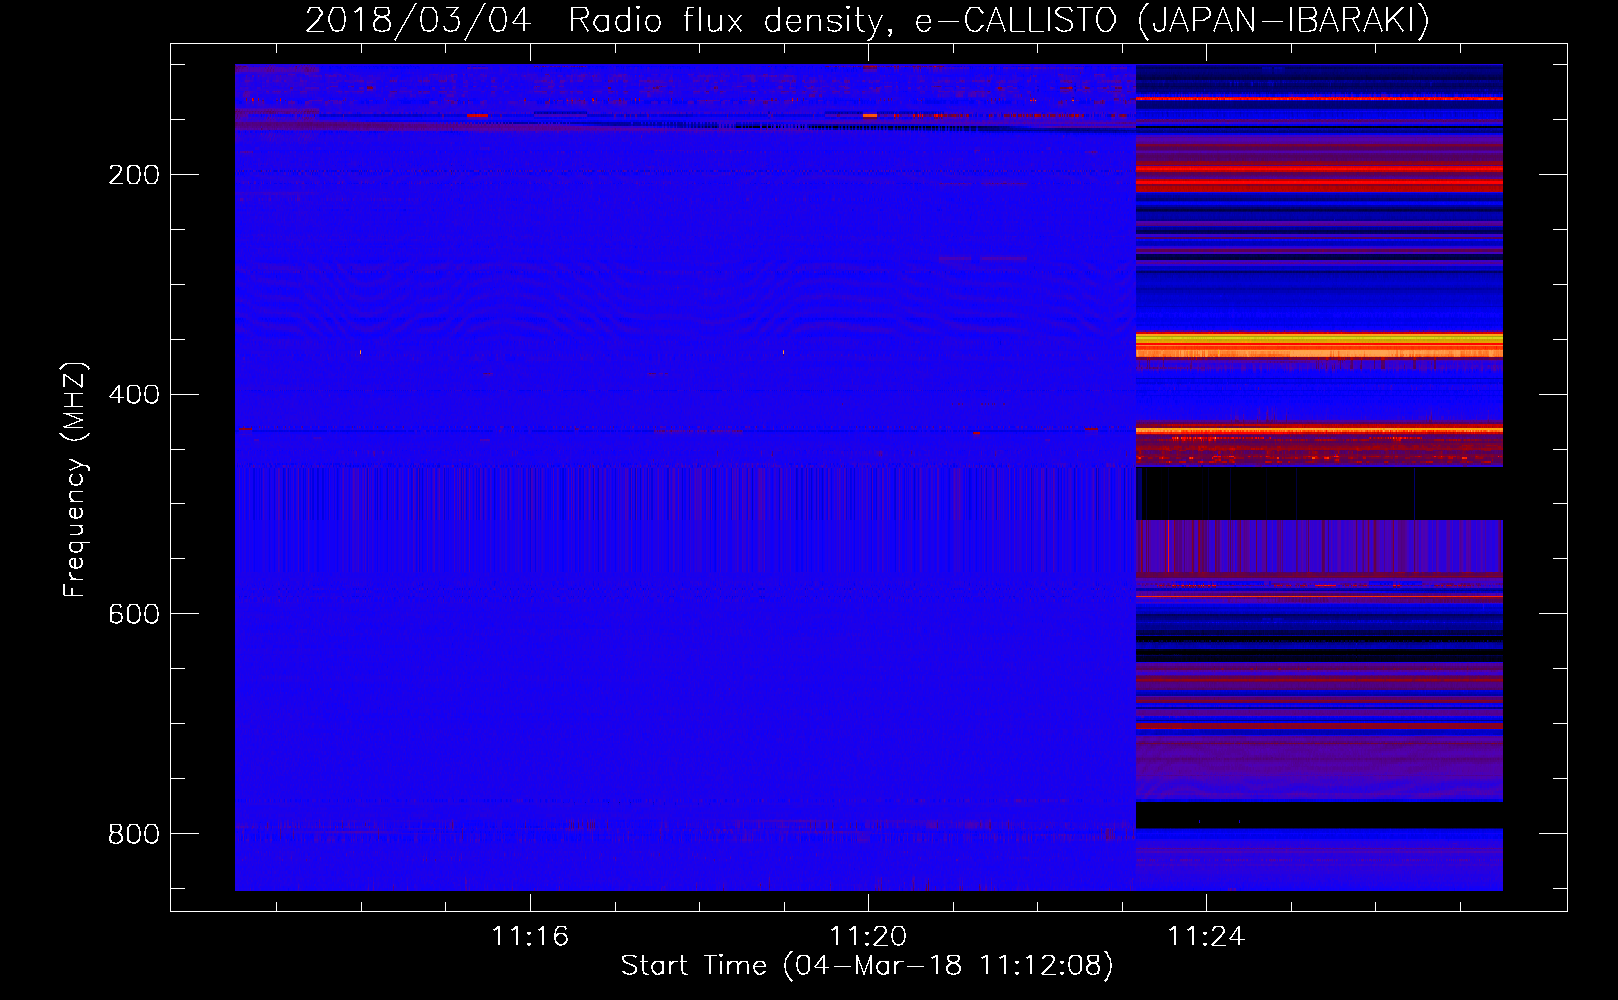Click the Frequency (MHZ) axis title

[75, 479]
